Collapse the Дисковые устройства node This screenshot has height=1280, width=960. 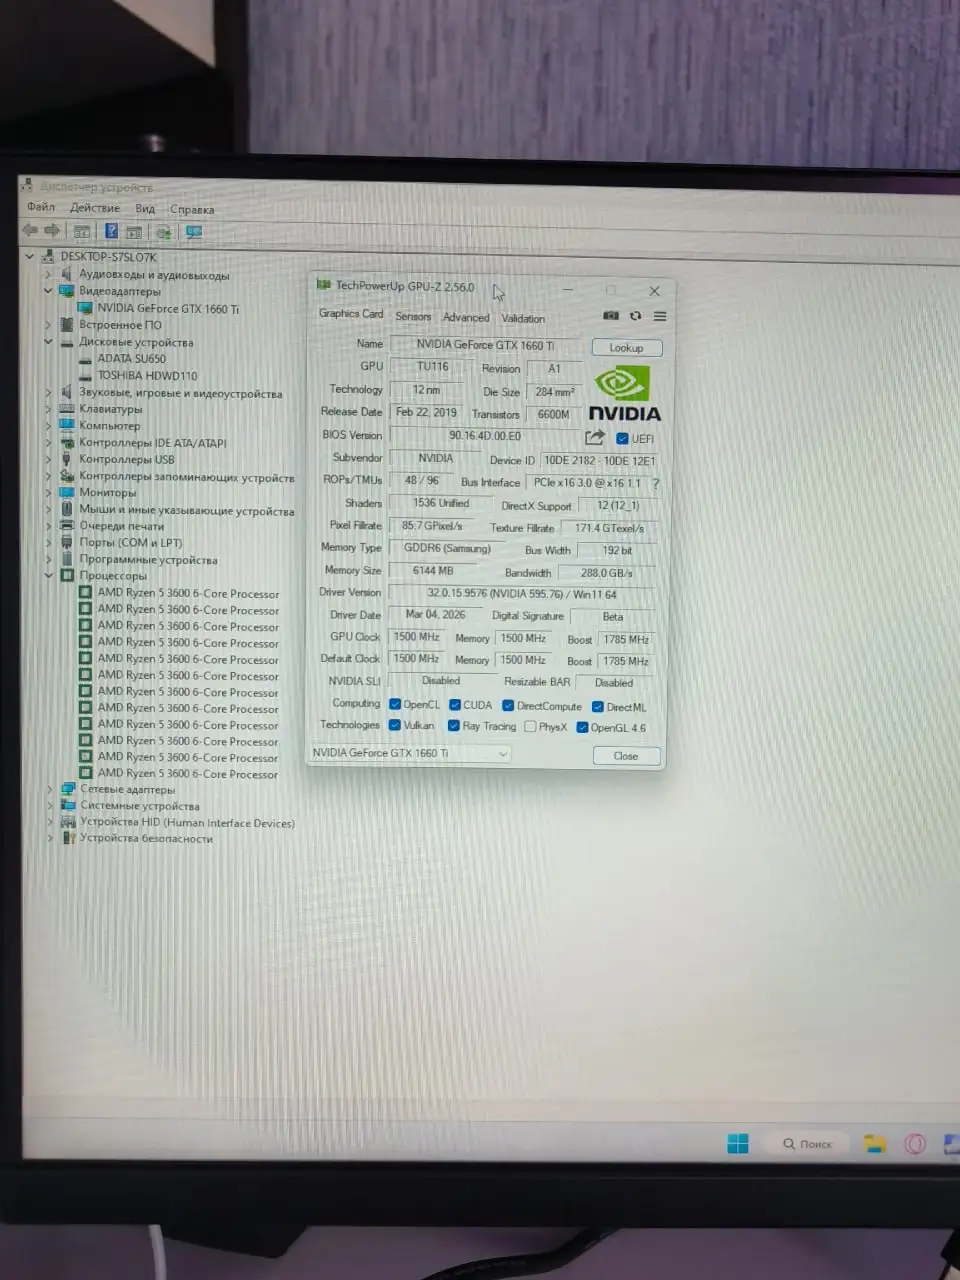point(47,341)
